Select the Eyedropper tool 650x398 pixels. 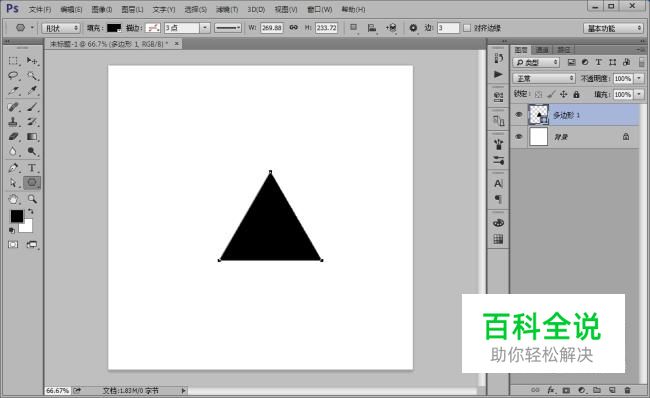click(32, 90)
